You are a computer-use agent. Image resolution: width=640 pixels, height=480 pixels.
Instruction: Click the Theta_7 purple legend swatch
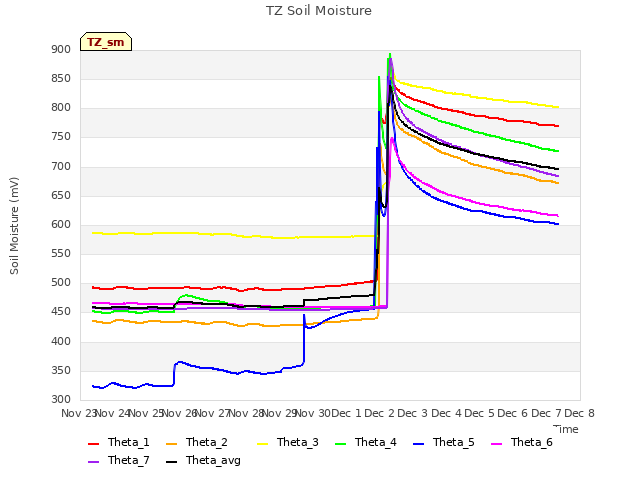tap(93, 461)
